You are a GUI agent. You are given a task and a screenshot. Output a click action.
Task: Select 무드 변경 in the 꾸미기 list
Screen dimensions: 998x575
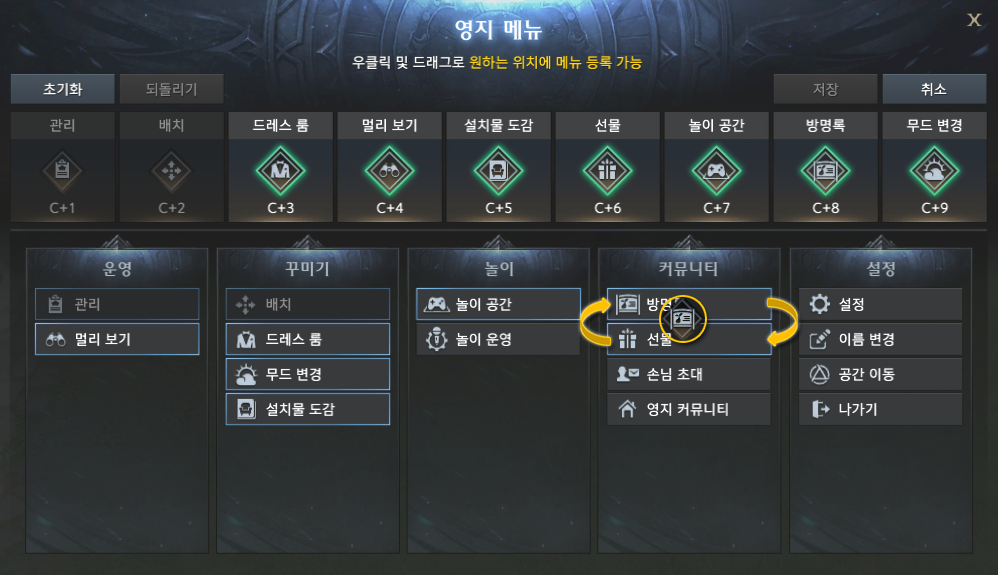pos(308,374)
